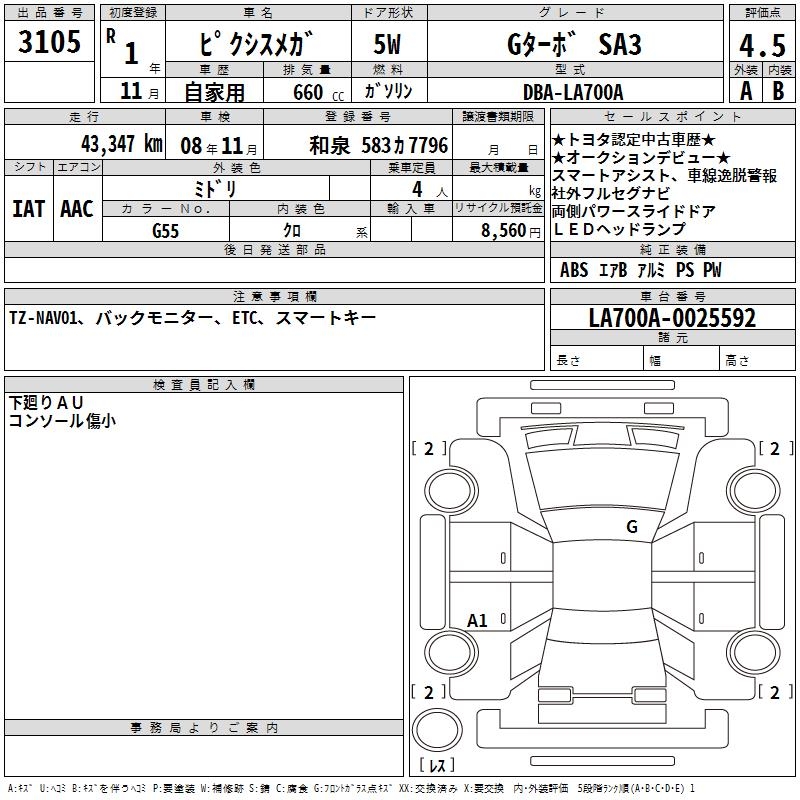800x800 pixels.
Task: Select the car name ピクシスメガ
Action: tap(257, 43)
